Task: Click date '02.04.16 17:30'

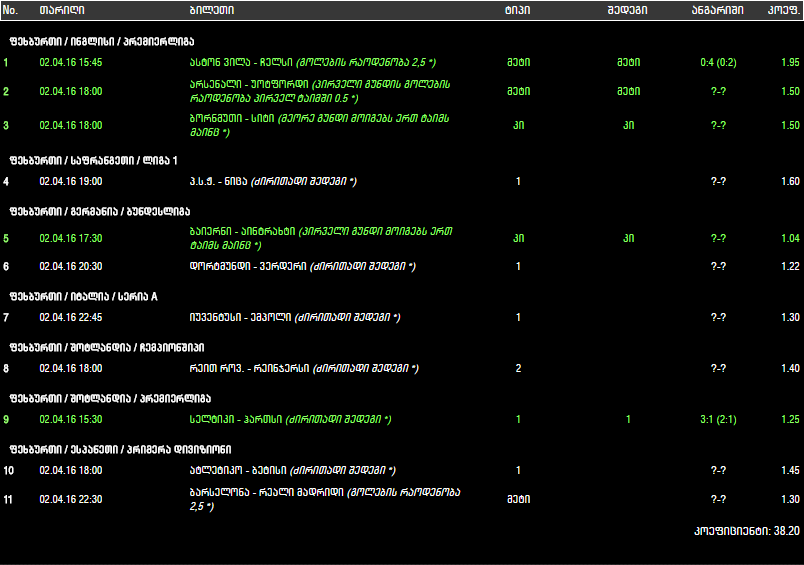Action: [71, 238]
